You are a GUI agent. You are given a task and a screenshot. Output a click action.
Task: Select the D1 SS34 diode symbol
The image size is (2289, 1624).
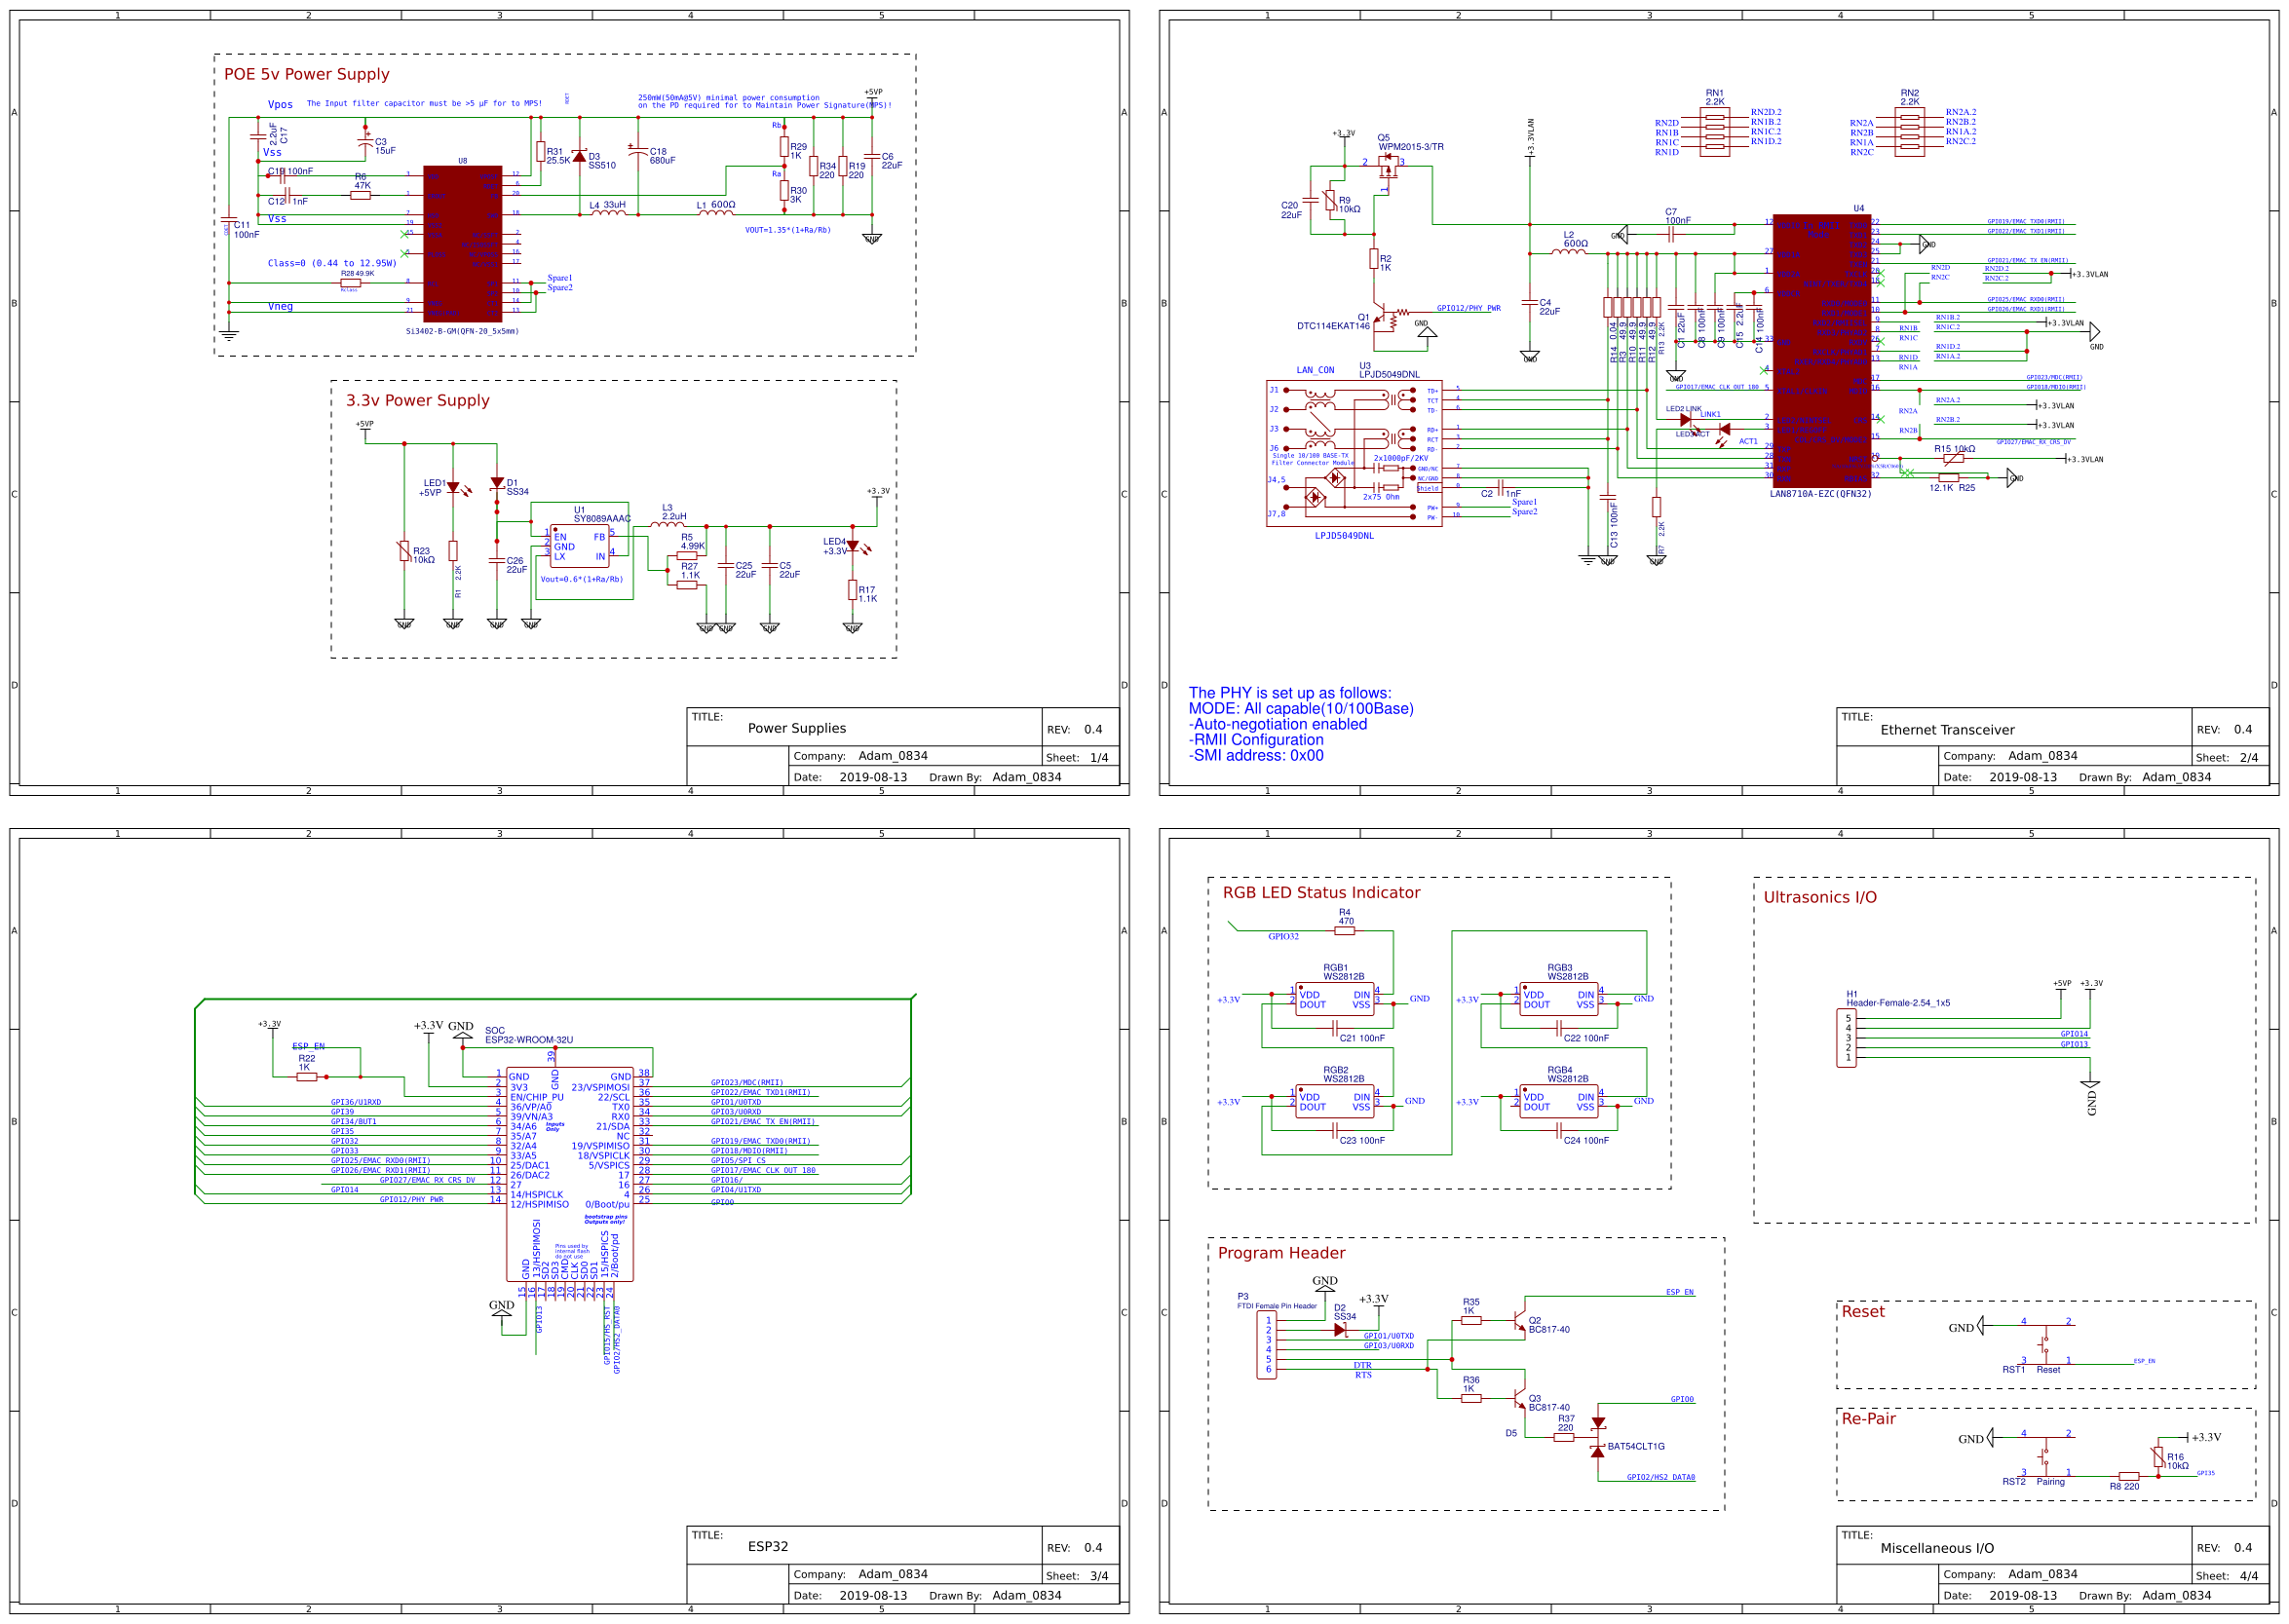click(497, 483)
